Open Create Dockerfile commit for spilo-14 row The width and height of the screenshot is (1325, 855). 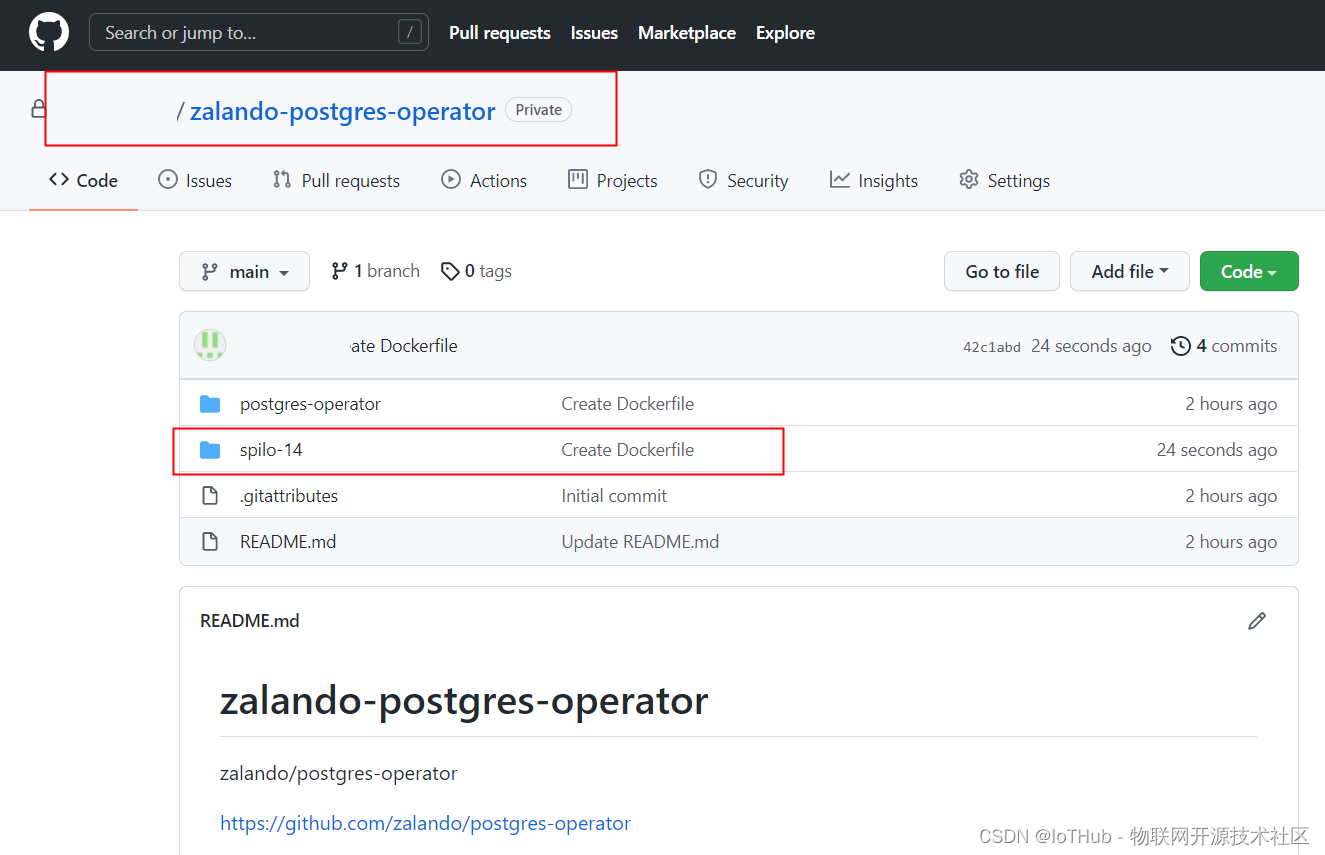628,450
